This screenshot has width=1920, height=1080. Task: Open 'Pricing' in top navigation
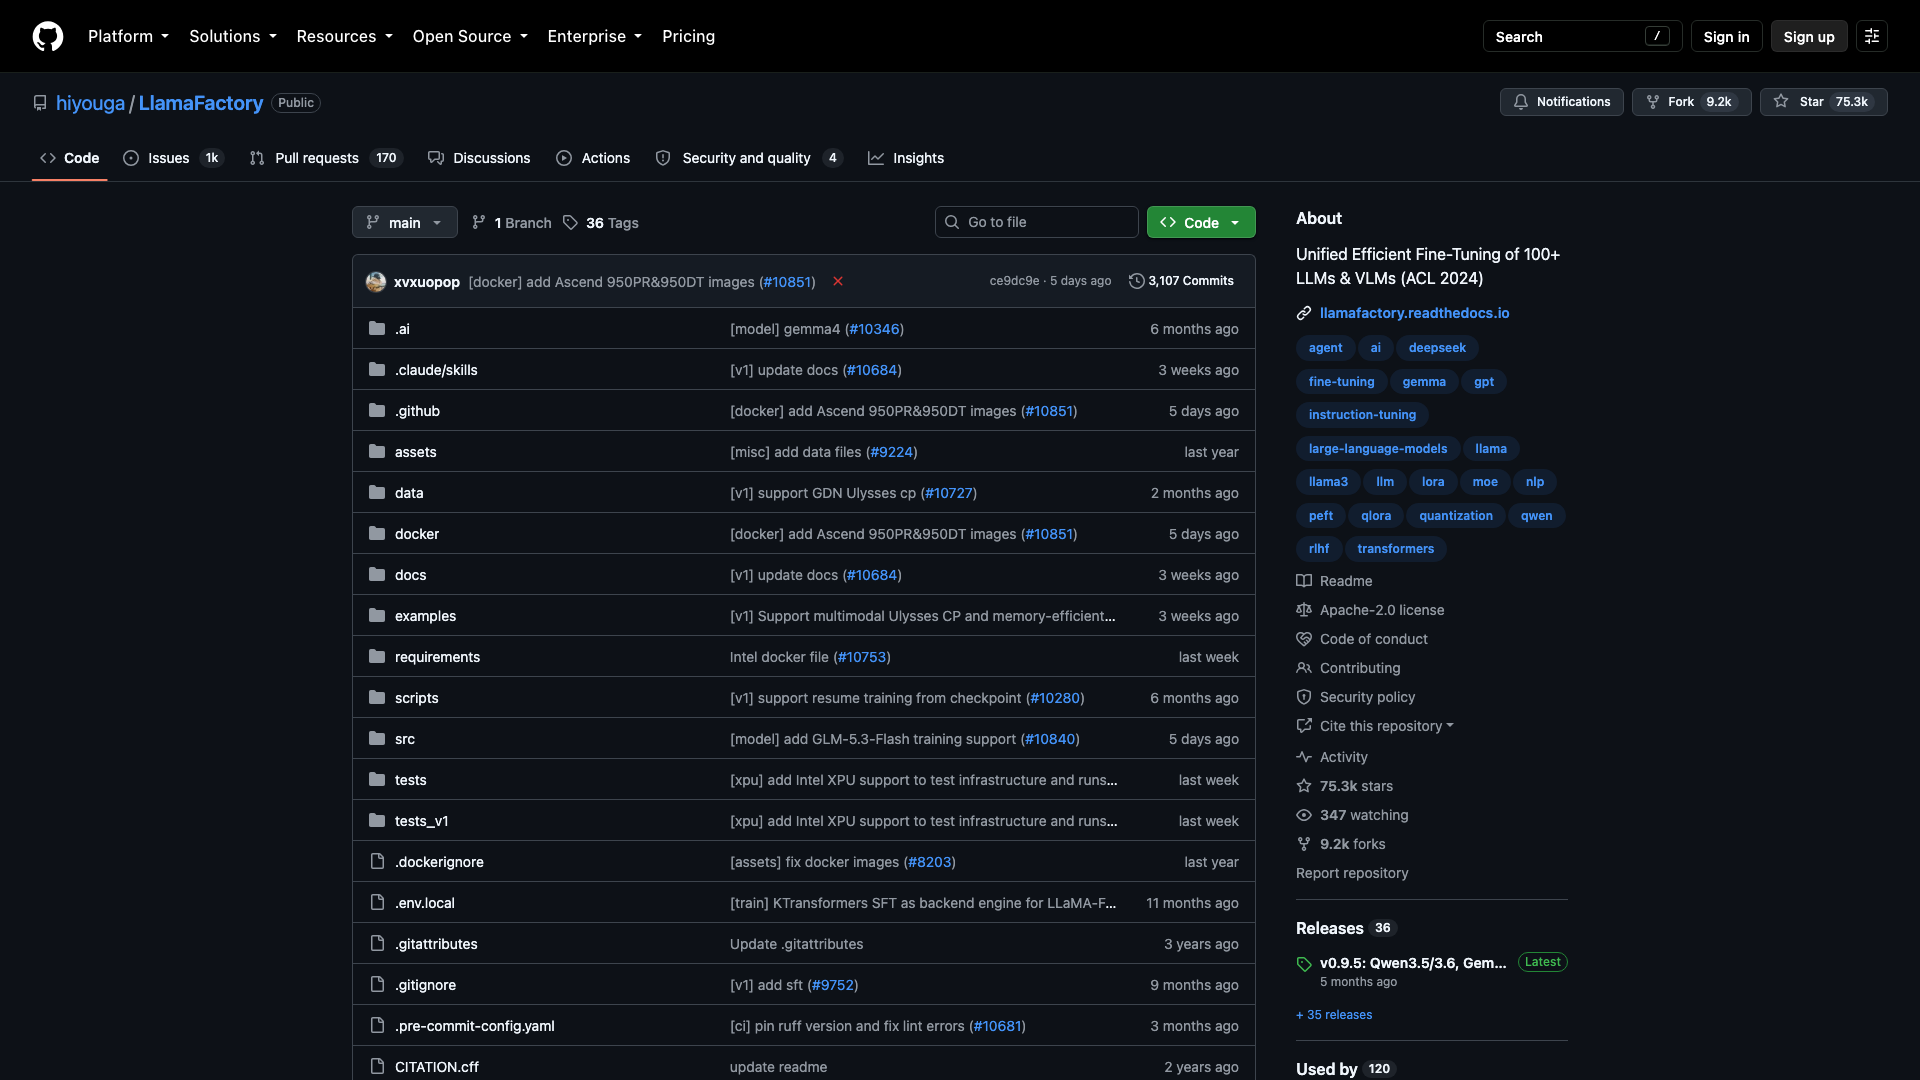[688, 36]
